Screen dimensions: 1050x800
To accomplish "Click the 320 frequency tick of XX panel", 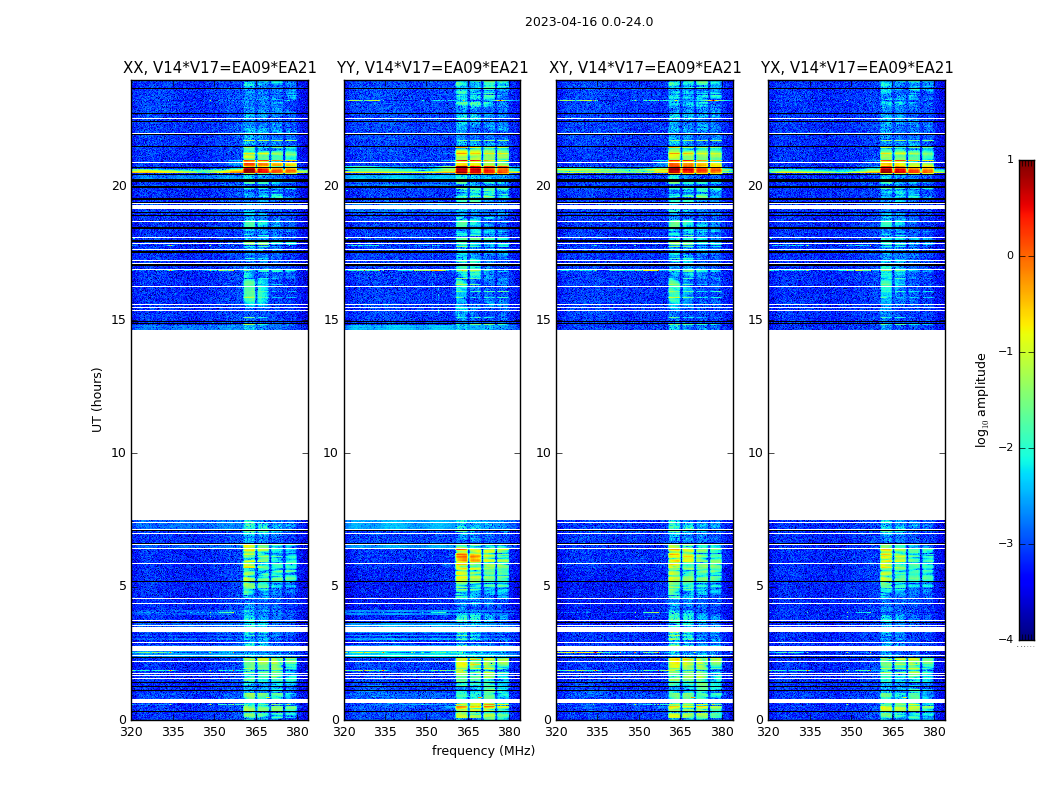I will tap(131, 732).
